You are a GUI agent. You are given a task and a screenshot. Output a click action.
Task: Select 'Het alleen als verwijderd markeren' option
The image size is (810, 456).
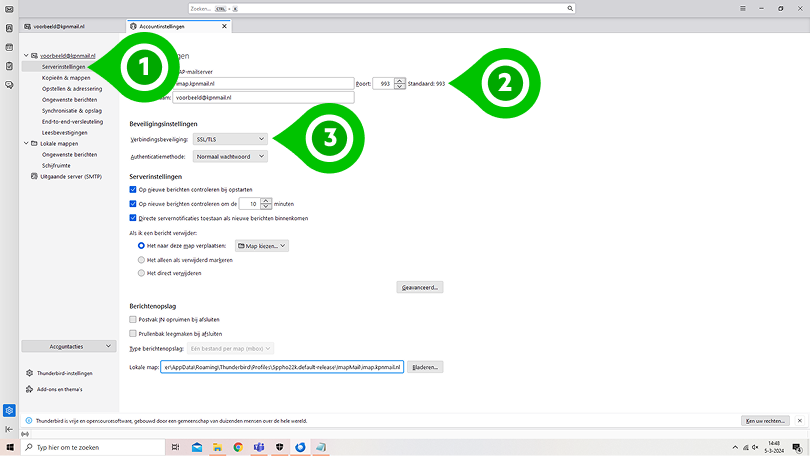point(141,260)
